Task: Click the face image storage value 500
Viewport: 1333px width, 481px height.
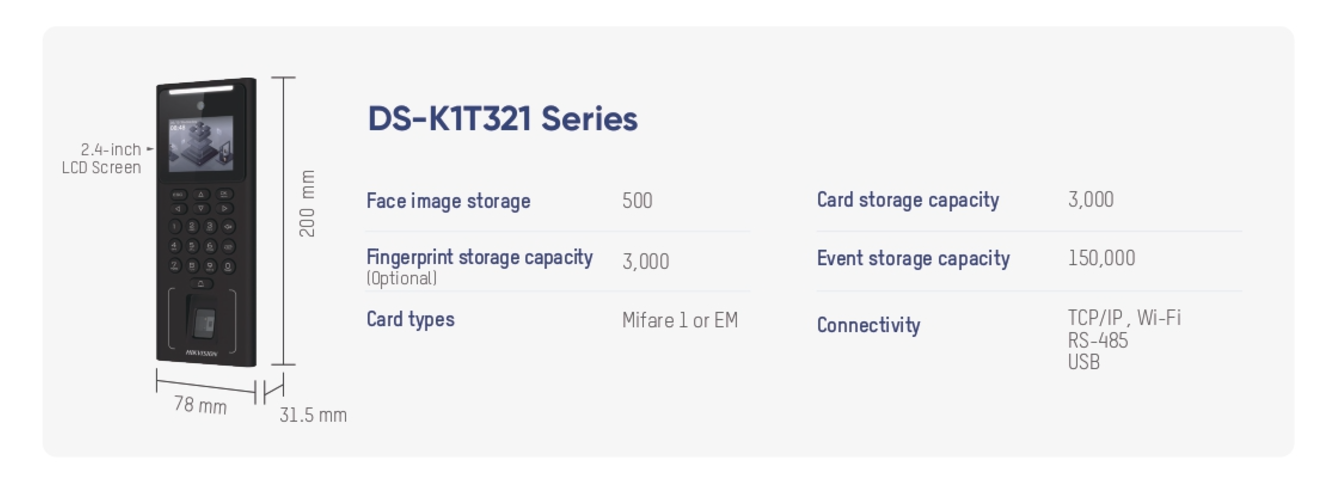Action: coord(637,200)
